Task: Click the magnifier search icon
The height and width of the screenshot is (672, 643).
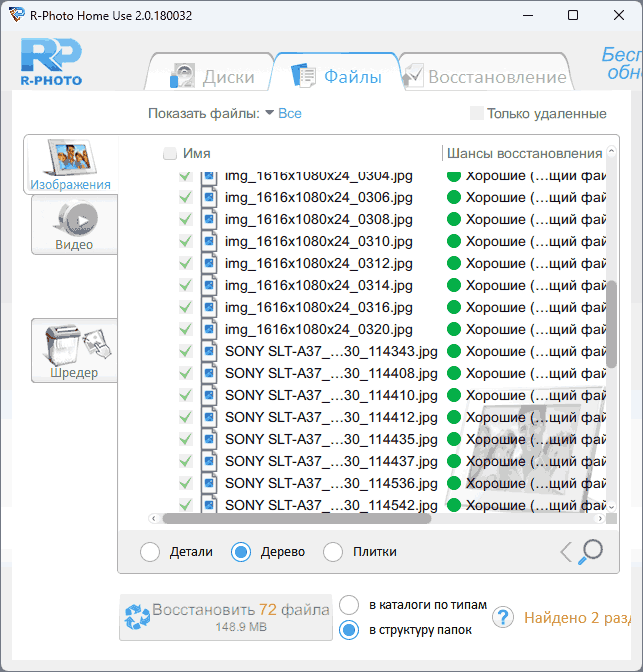Action: [x=591, y=551]
